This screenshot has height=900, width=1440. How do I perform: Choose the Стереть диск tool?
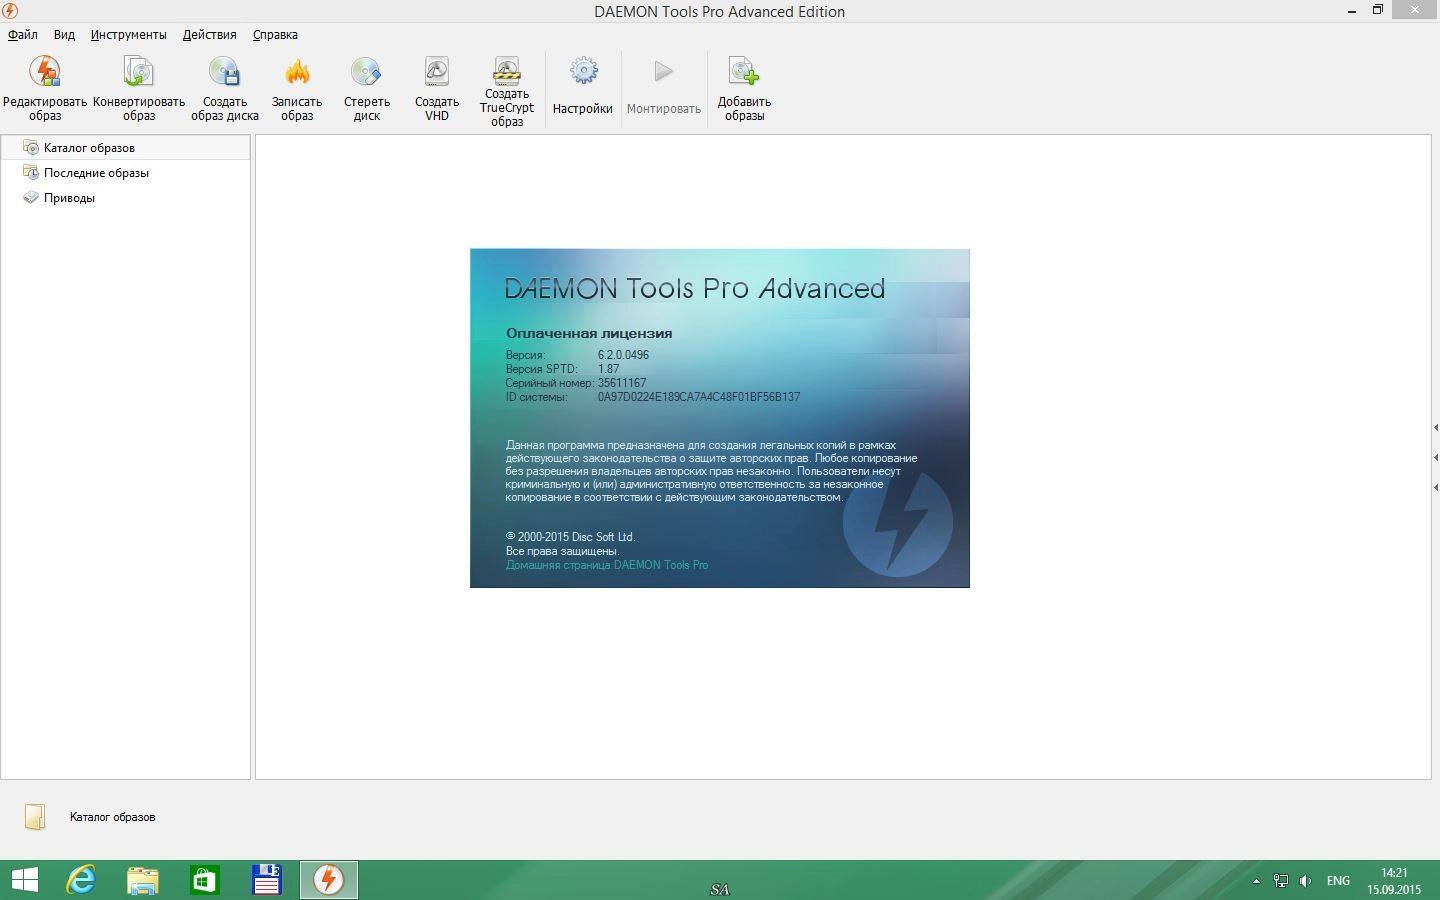367,88
